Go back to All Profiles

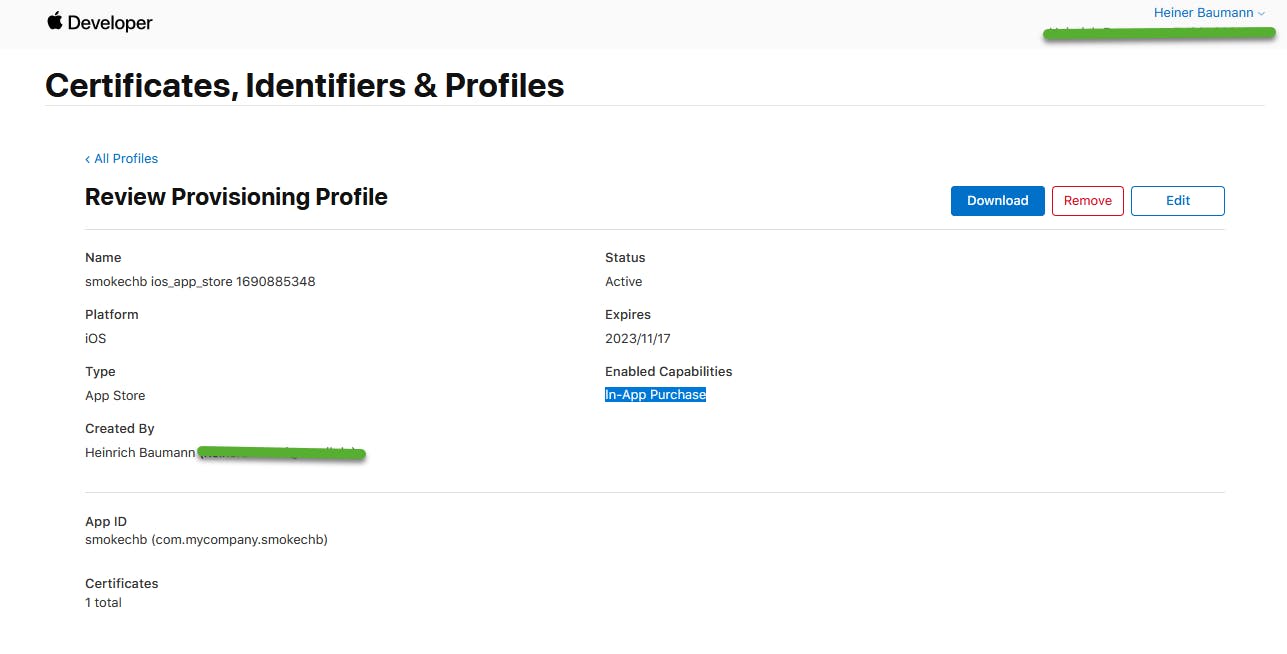[x=121, y=159]
